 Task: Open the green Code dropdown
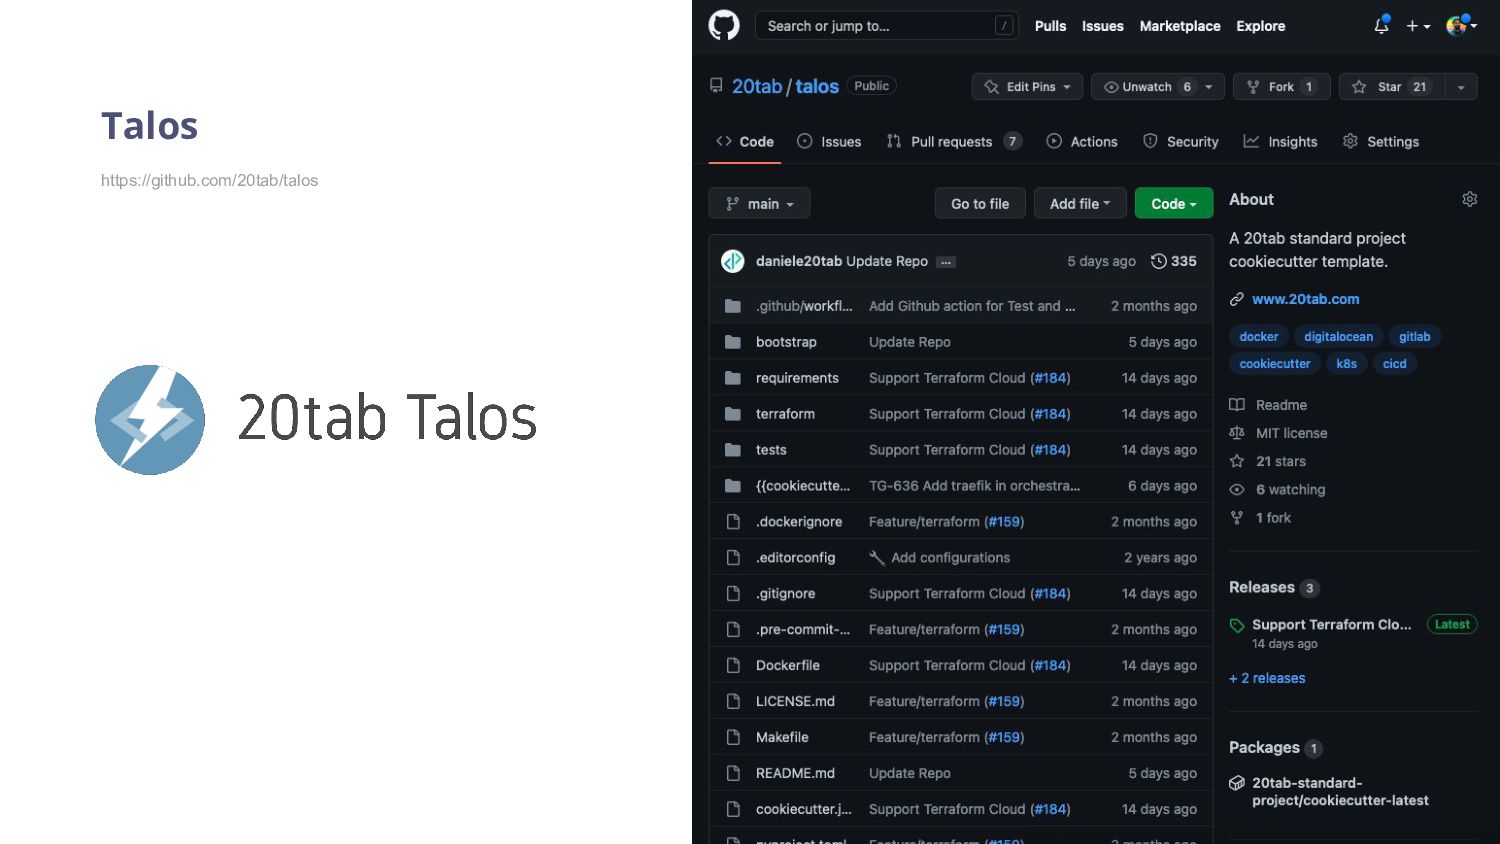pyautogui.click(x=1174, y=204)
